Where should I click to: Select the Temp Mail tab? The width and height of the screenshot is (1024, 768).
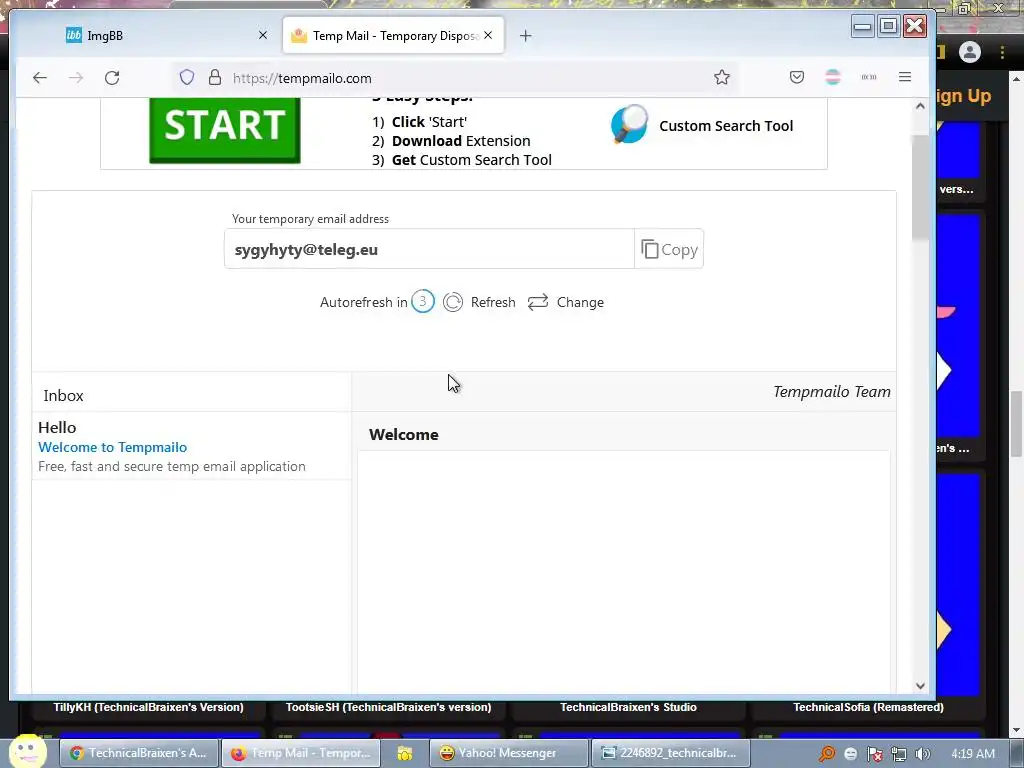click(393, 35)
